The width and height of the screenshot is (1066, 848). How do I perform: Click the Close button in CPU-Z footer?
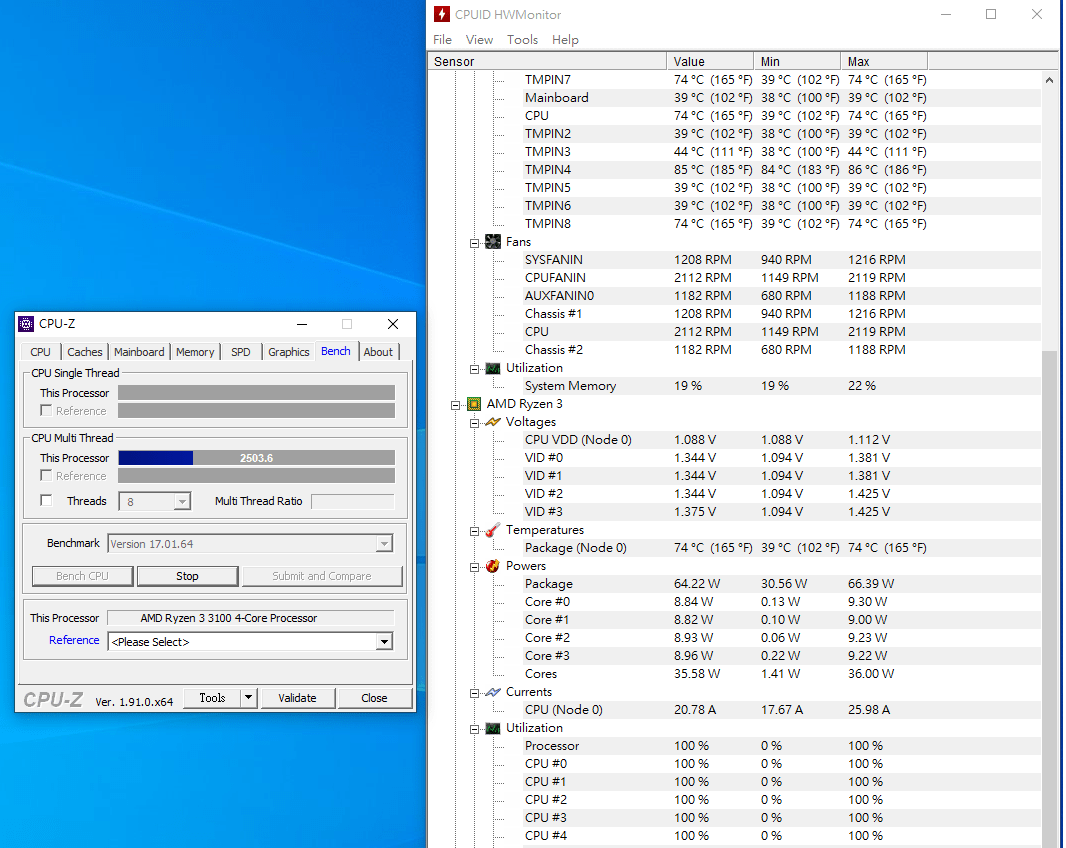tap(375, 698)
